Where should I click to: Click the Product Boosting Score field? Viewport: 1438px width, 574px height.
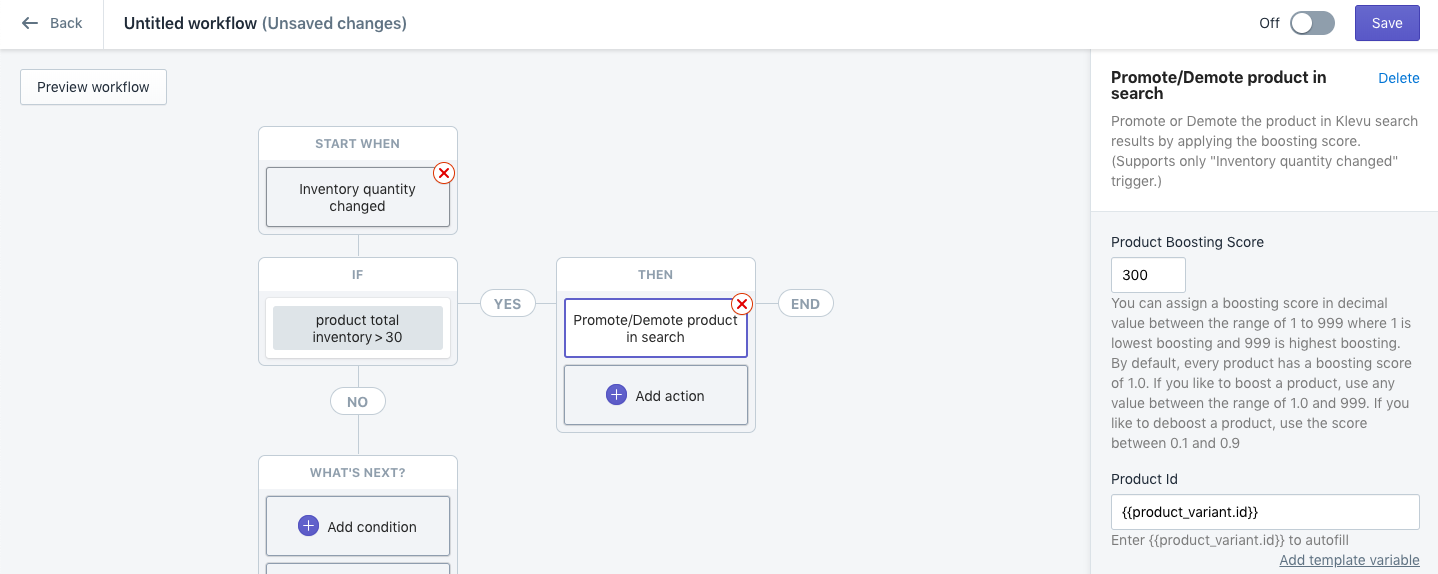tap(1148, 275)
